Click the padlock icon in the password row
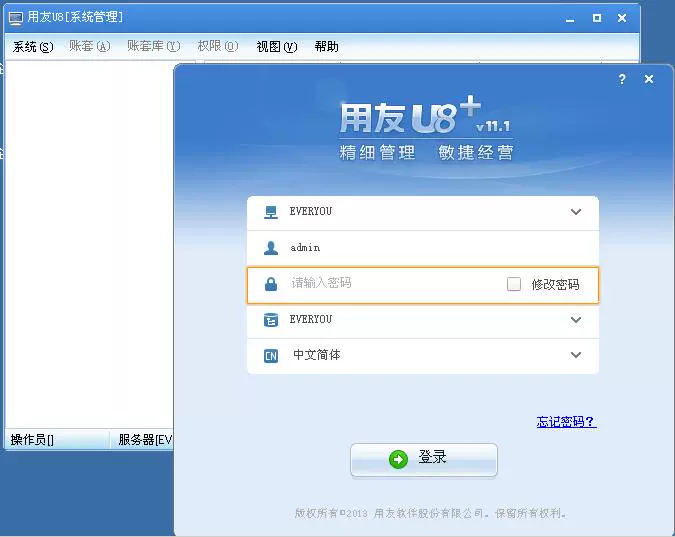 click(x=271, y=284)
